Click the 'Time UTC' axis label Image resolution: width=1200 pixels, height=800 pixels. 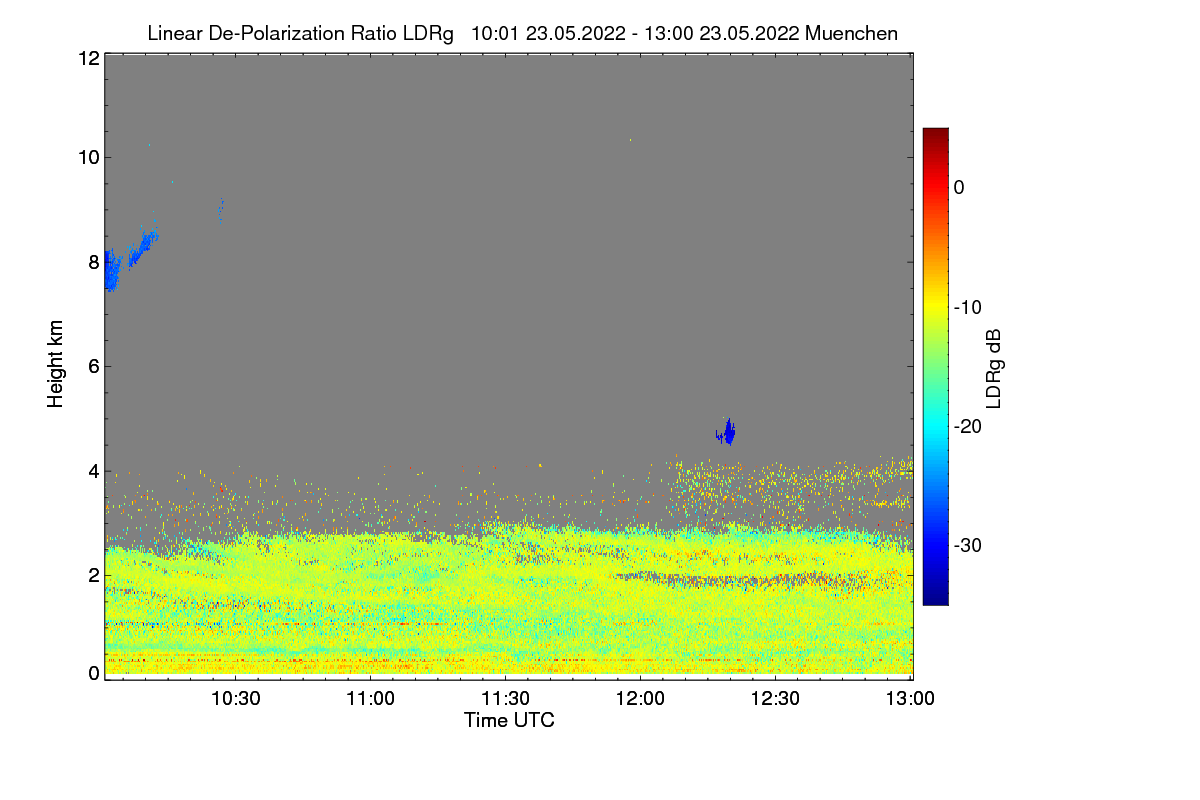tap(509, 719)
